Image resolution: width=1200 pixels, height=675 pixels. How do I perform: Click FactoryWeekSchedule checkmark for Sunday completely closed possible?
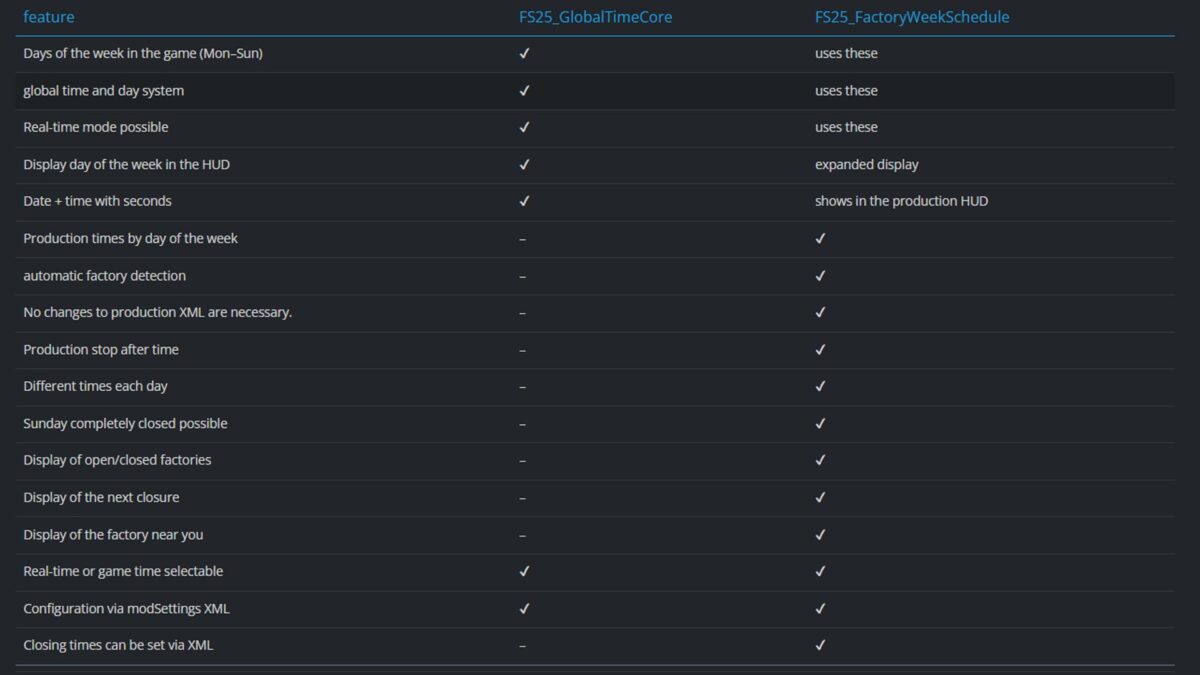pos(820,424)
